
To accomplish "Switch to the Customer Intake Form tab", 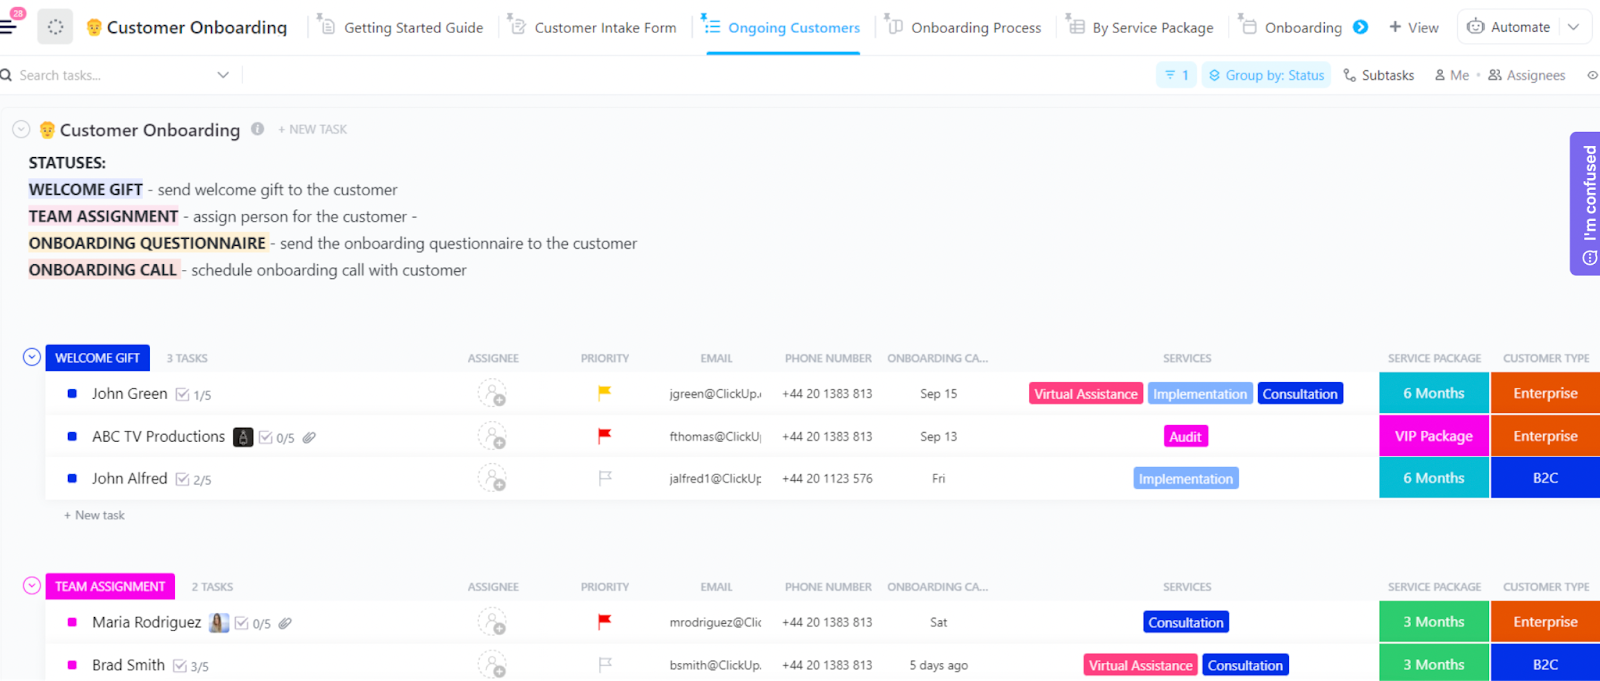I will click(604, 28).
